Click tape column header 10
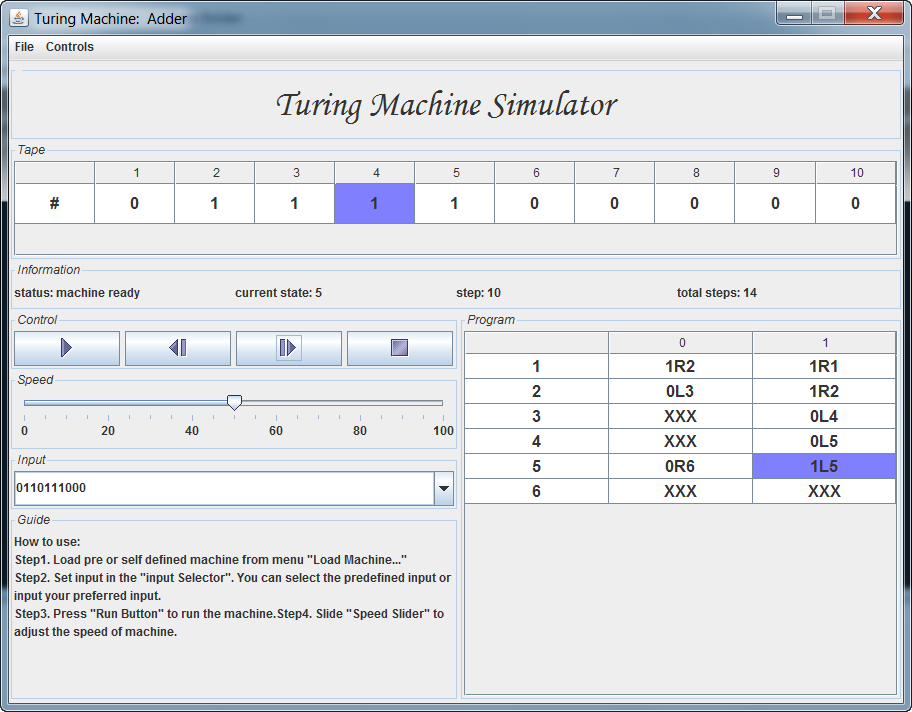Image resolution: width=912 pixels, height=712 pixels. point(856,173)
